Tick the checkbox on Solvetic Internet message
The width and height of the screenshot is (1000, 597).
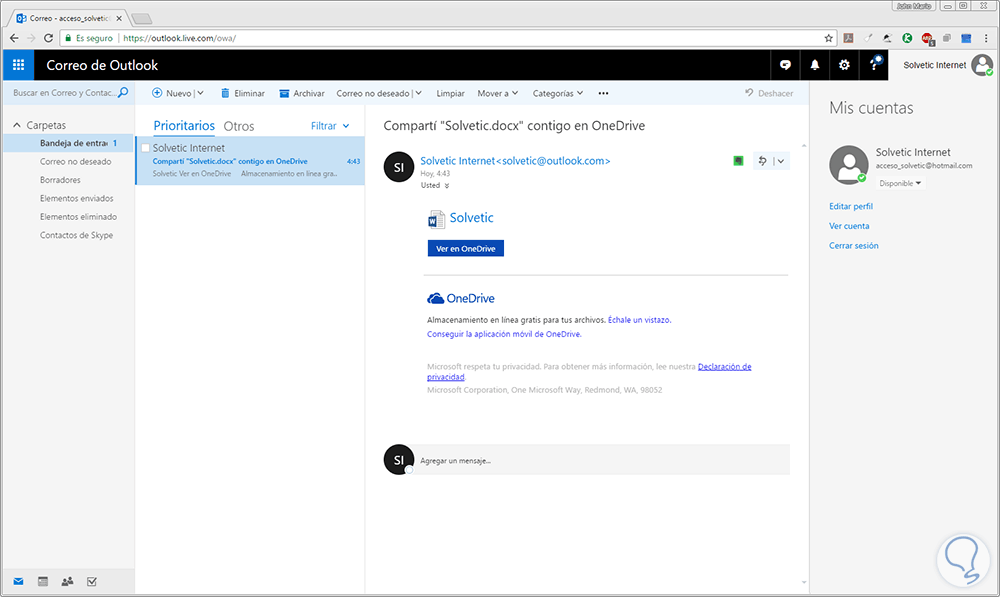coord(145,148)
